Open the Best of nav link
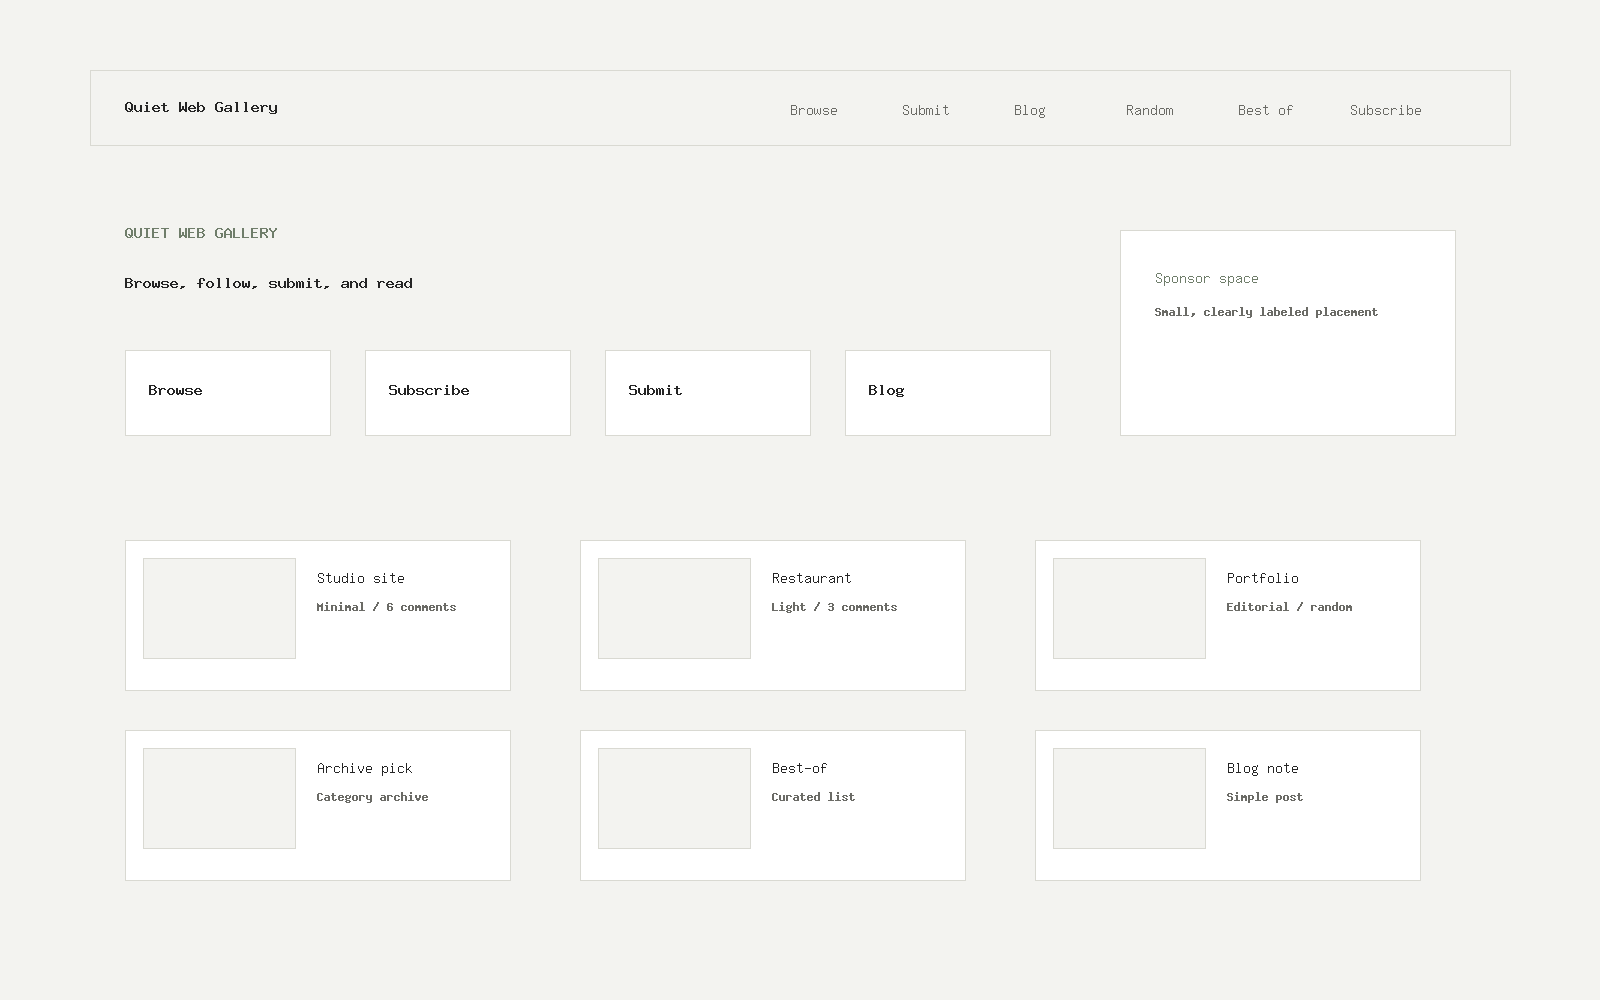Viewport: 1600px width, 1000px height. [1265, 110]
